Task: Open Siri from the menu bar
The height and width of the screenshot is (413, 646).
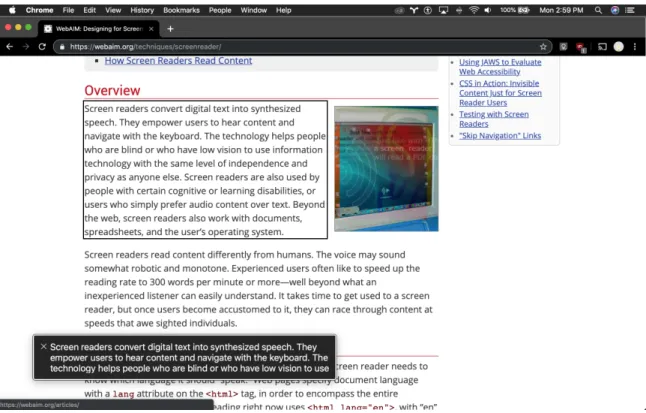Action: point(615,10)
